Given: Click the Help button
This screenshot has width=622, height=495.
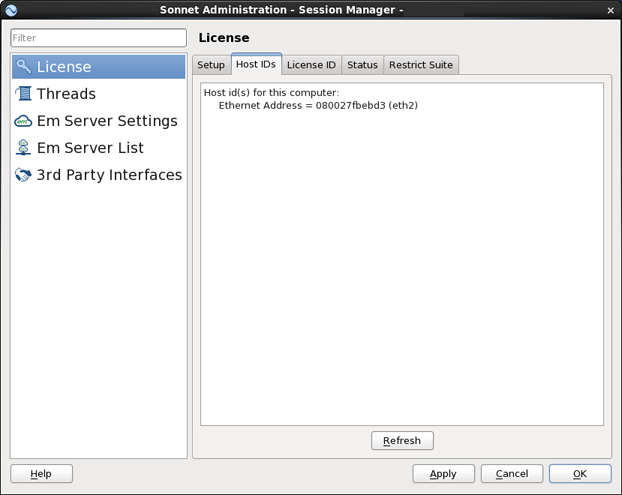Looking at the screenshot, I should tap(41, 474).
